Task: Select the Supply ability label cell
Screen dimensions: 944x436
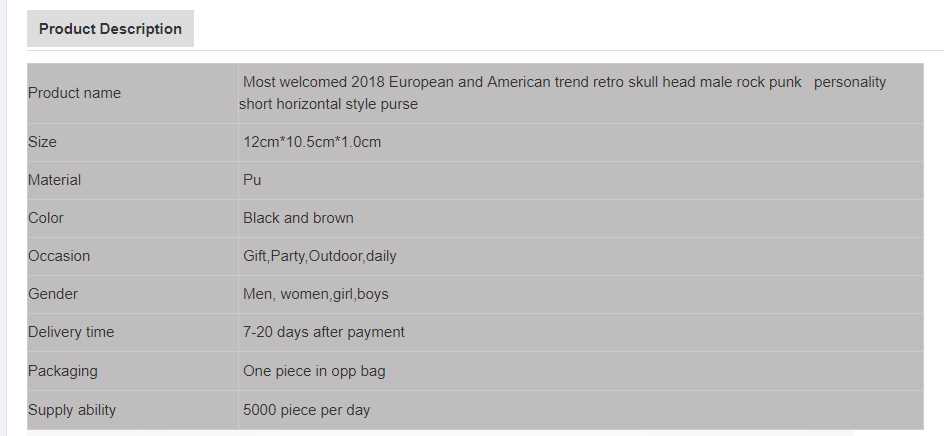Action: 72,410
